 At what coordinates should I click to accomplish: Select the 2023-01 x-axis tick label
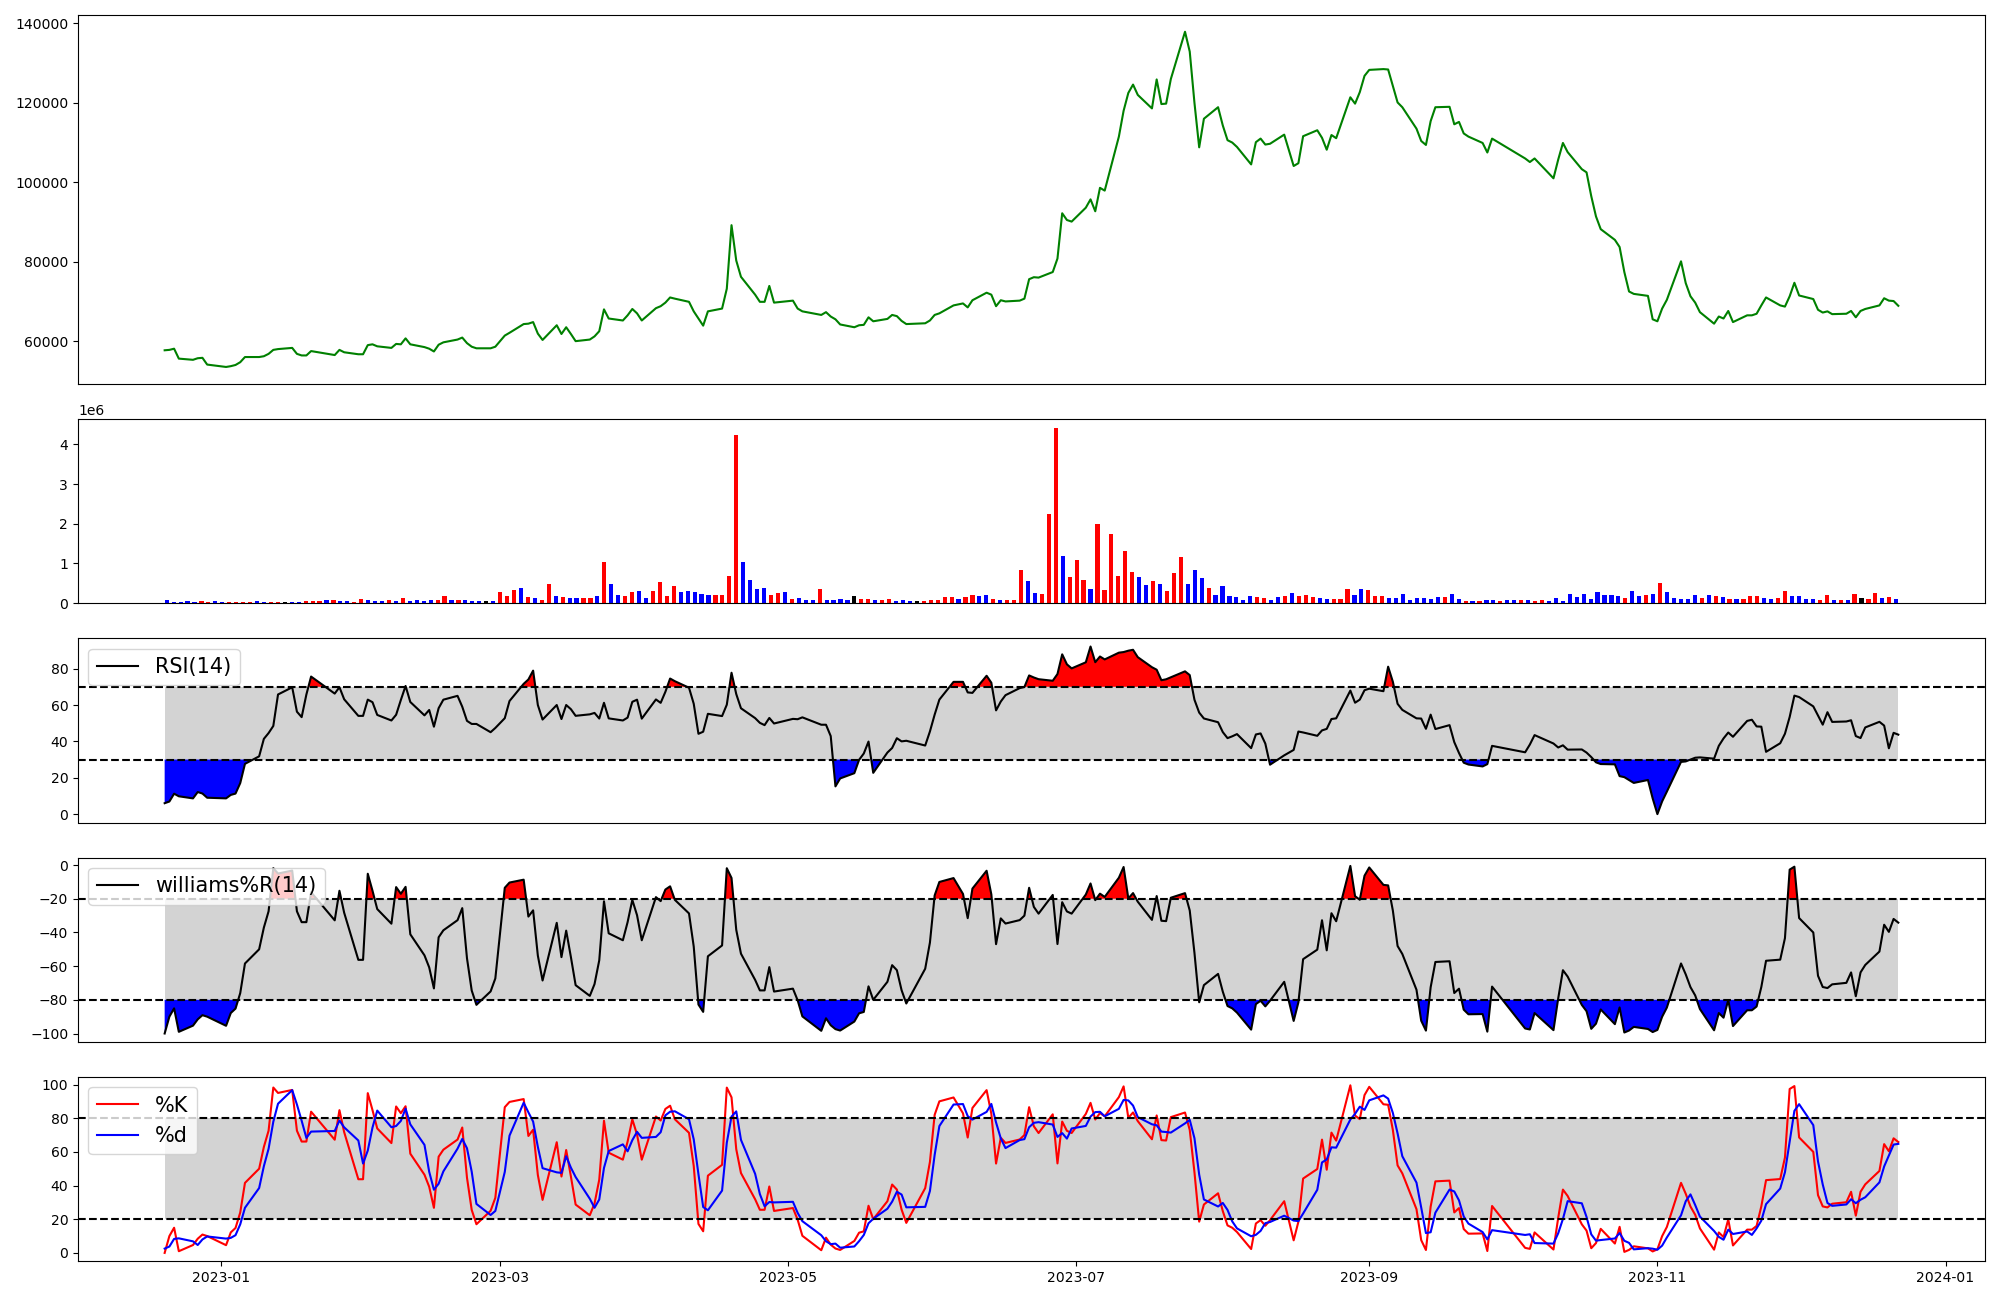click(x=220, y=1277)
